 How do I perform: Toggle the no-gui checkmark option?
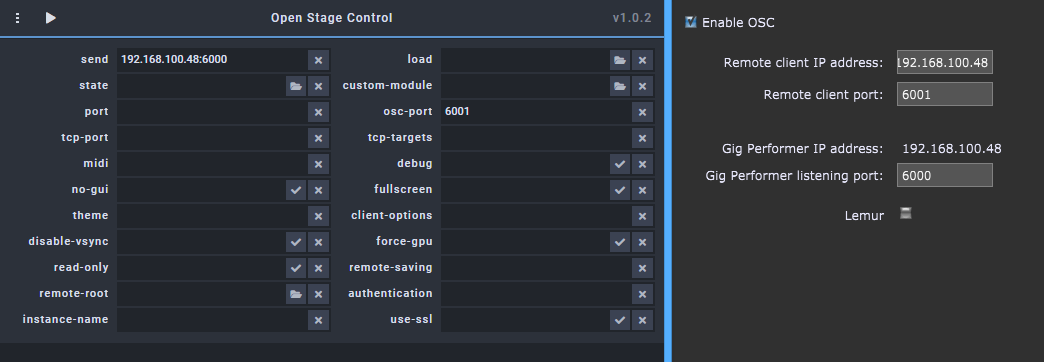296,190
